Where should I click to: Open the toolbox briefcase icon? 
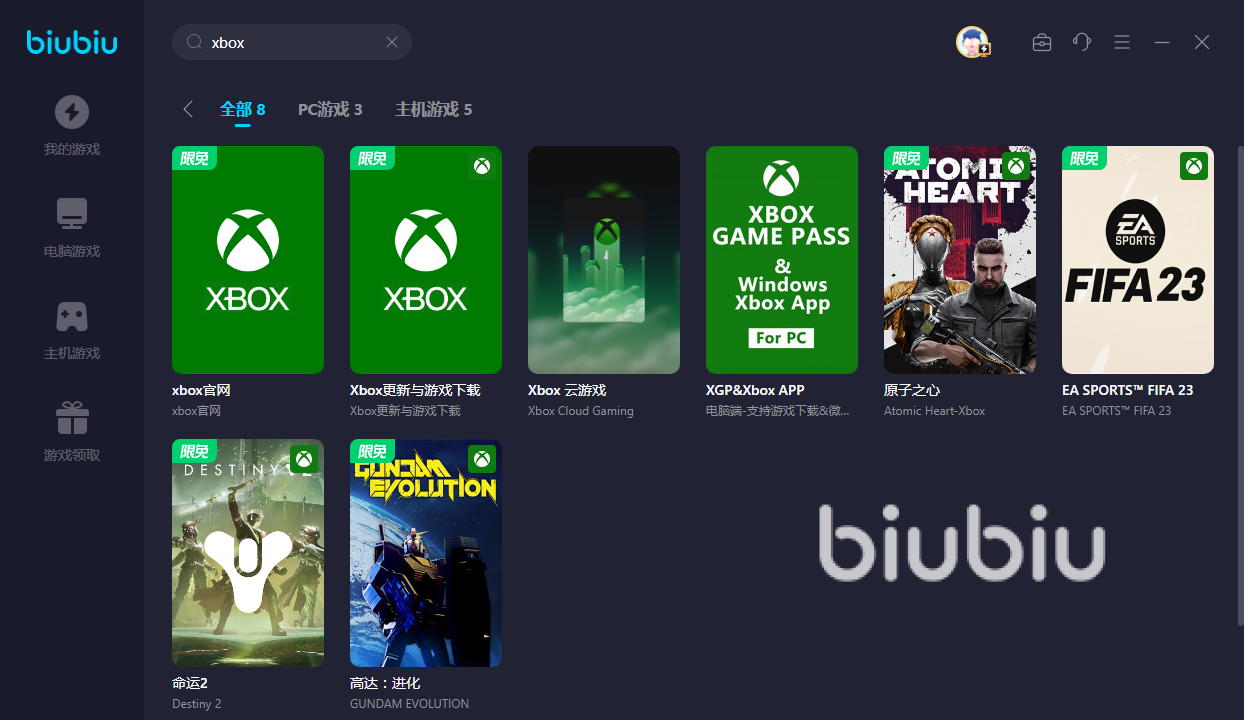pyautogui.click(x=1042, y=42)
